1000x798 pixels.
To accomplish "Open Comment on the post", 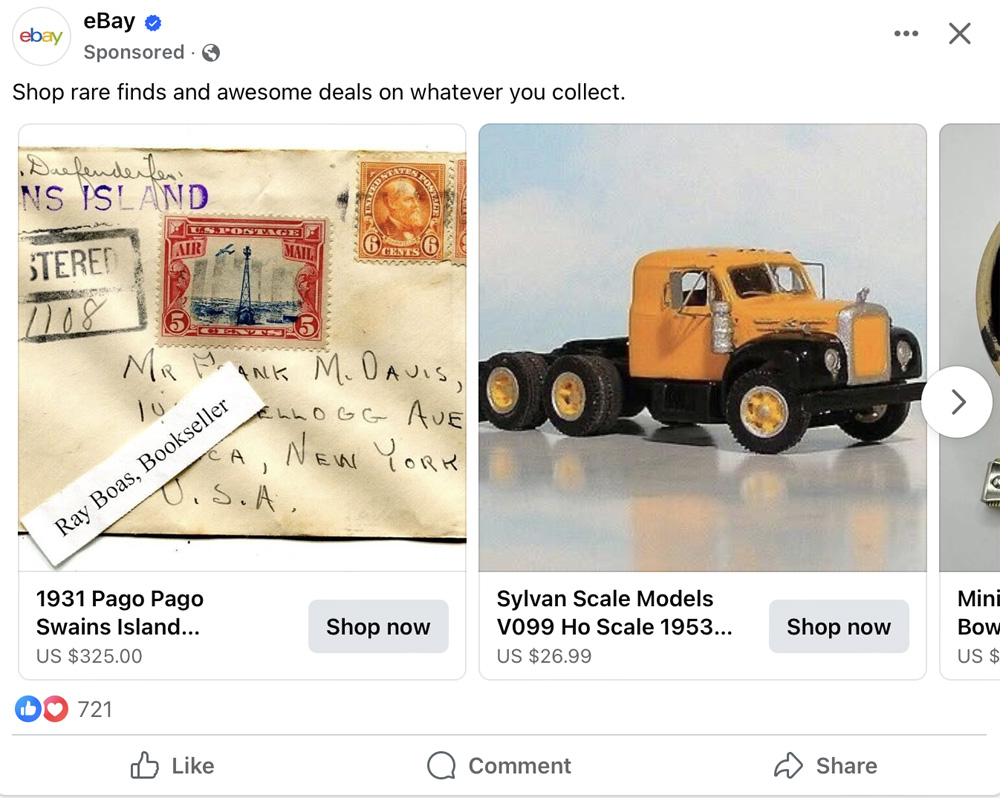I will (499, 765).
